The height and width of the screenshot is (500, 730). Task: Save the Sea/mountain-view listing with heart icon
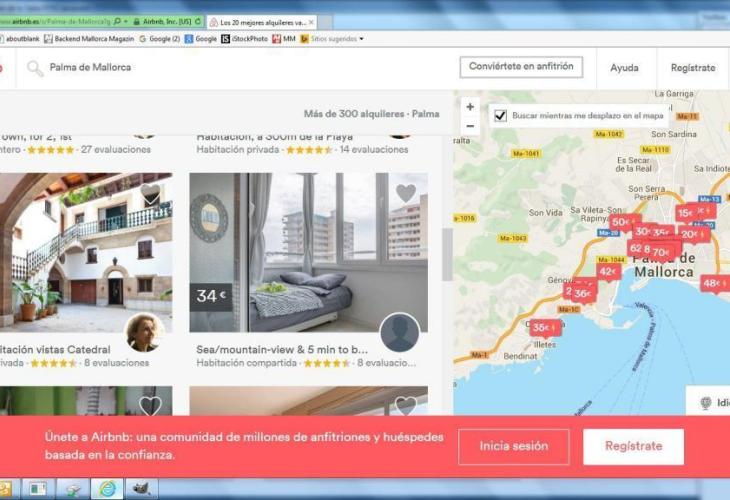click(406, 193)
